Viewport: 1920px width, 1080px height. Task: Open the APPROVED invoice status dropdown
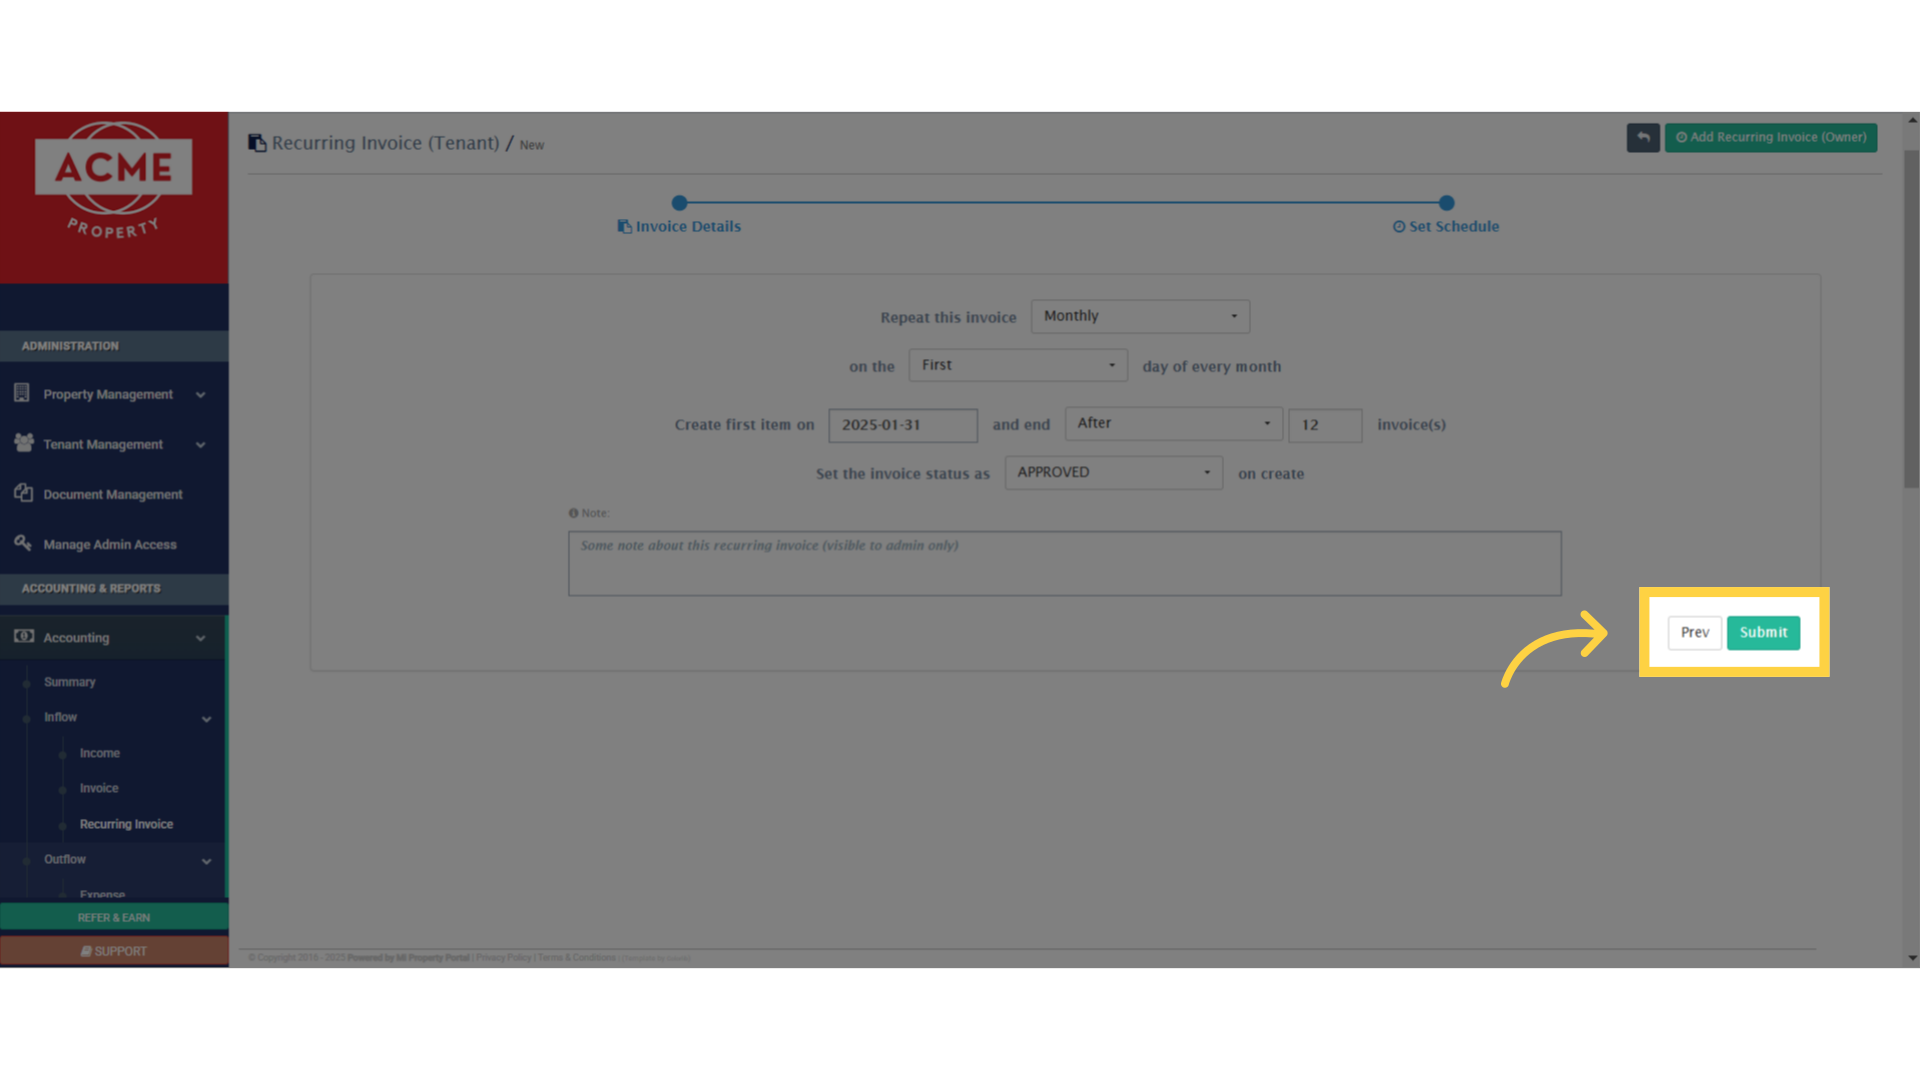[1113, 473]
